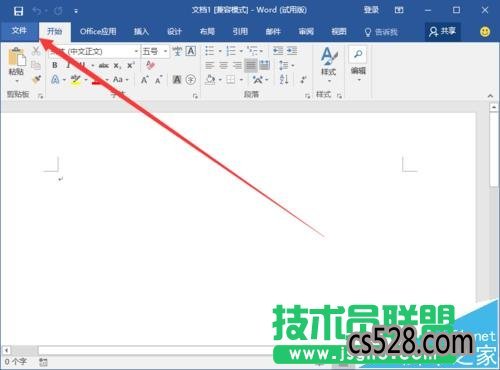Toggle superscript formatting

coord(131,65)
